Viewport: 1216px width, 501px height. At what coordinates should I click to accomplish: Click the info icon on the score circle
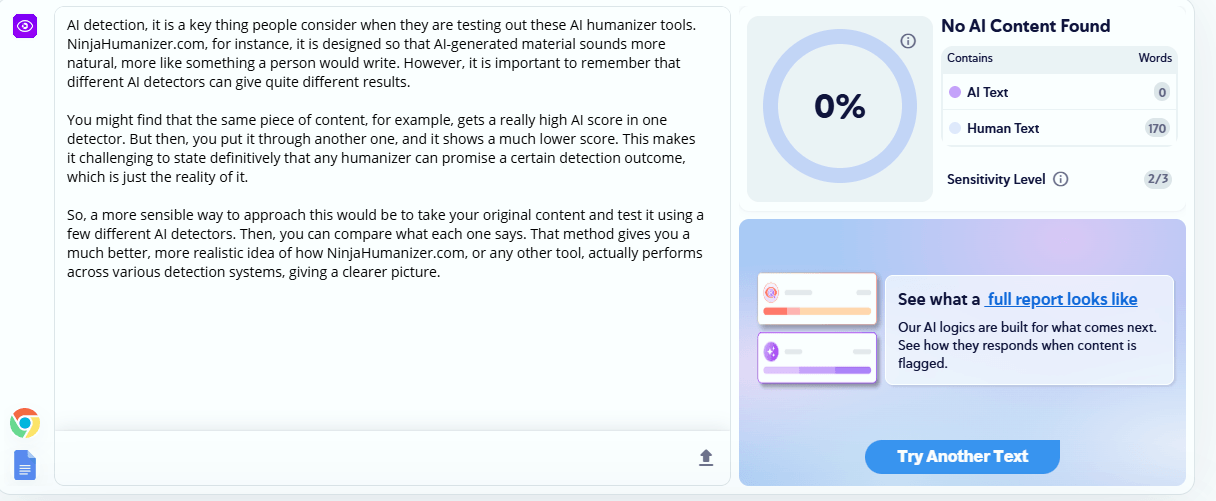click(x=908, y=41)
